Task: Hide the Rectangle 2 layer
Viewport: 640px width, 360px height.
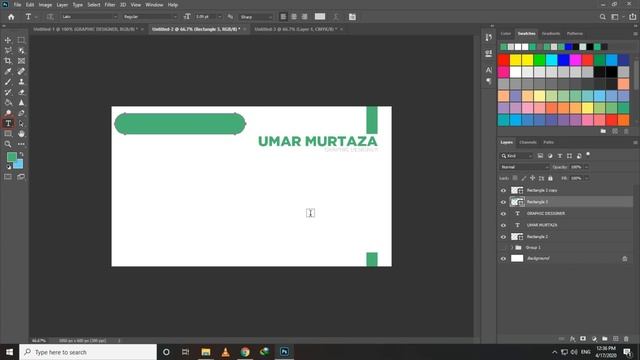Action: [503, 237]
